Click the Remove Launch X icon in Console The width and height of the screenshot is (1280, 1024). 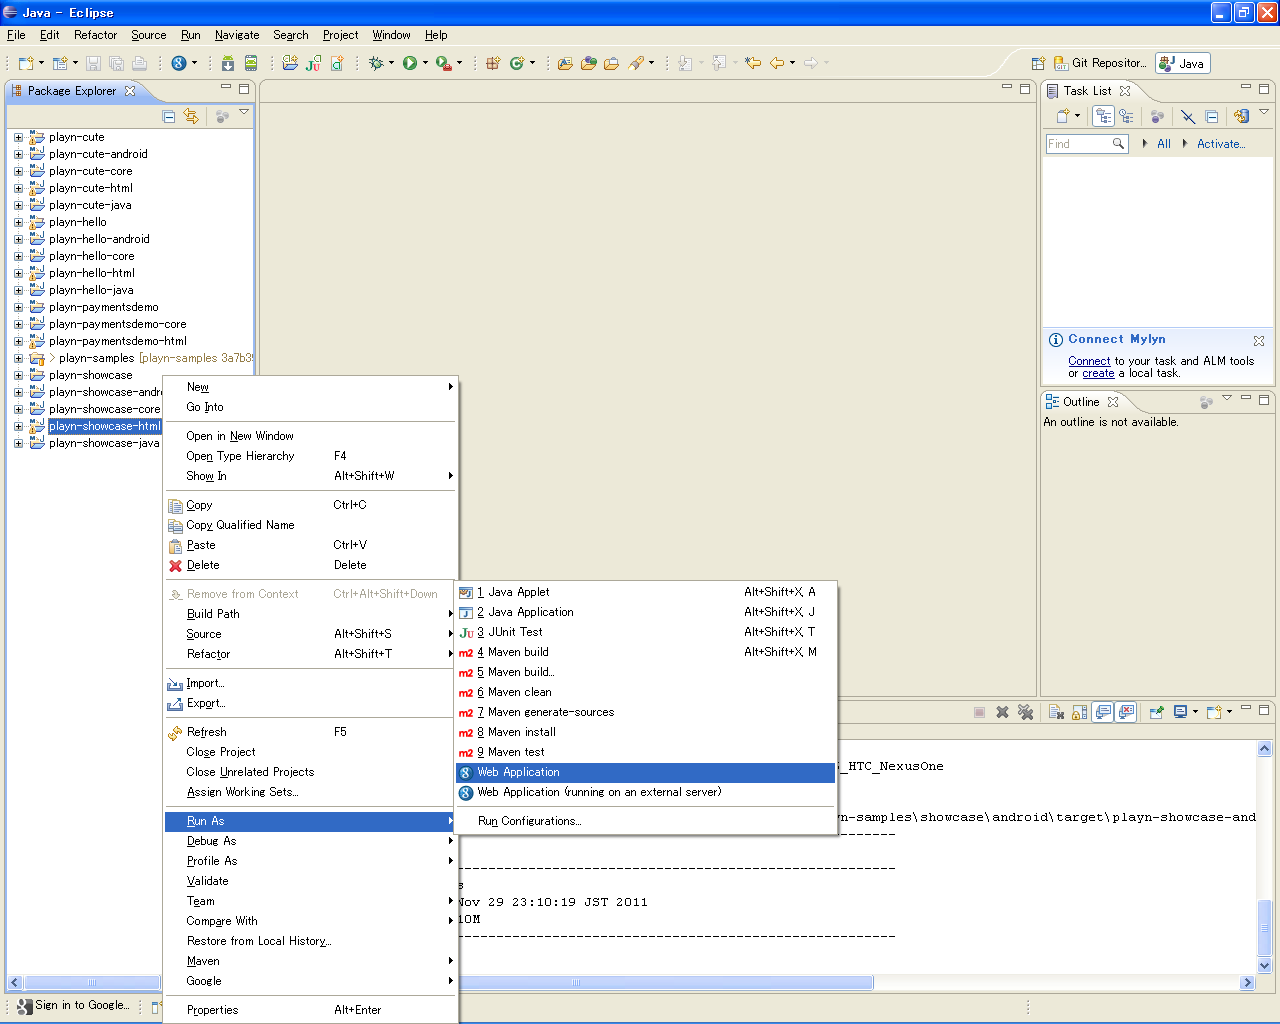coord(1002,712)
